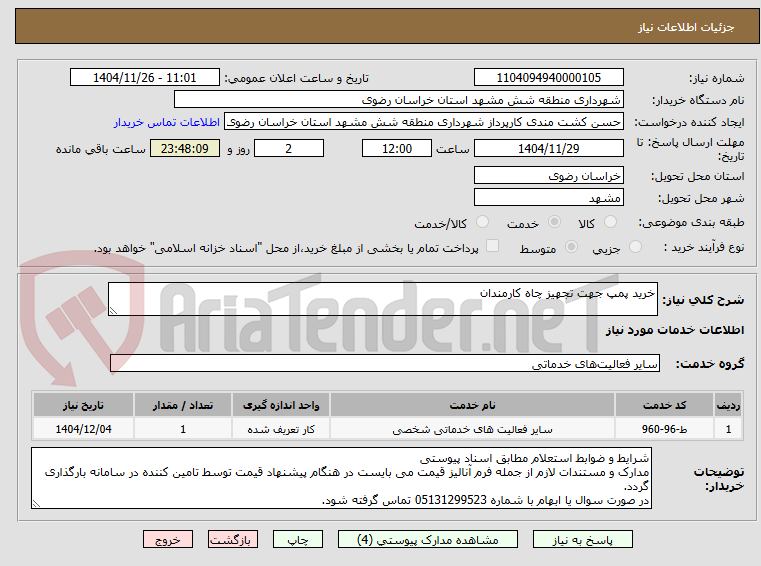Click the remaining time field 23:48:09

click(x=185, y=148)
